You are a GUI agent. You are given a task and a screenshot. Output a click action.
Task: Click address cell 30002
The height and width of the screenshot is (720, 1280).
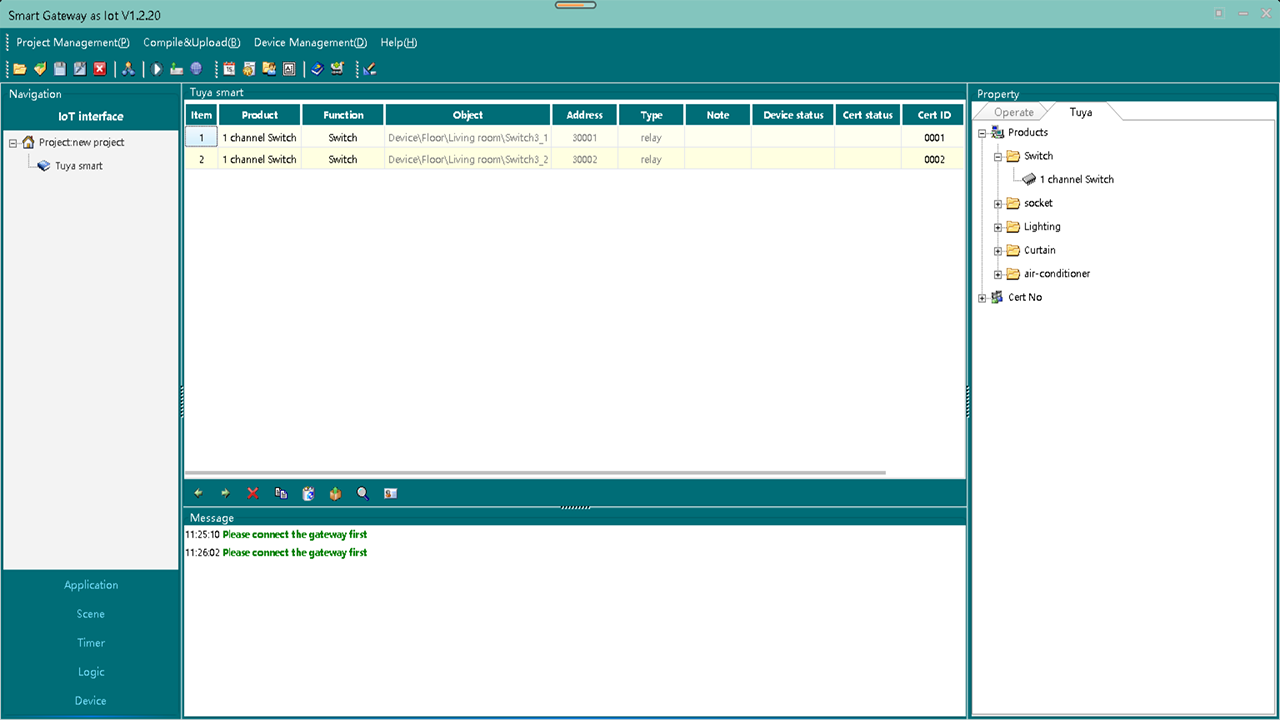tap(585, 159)
